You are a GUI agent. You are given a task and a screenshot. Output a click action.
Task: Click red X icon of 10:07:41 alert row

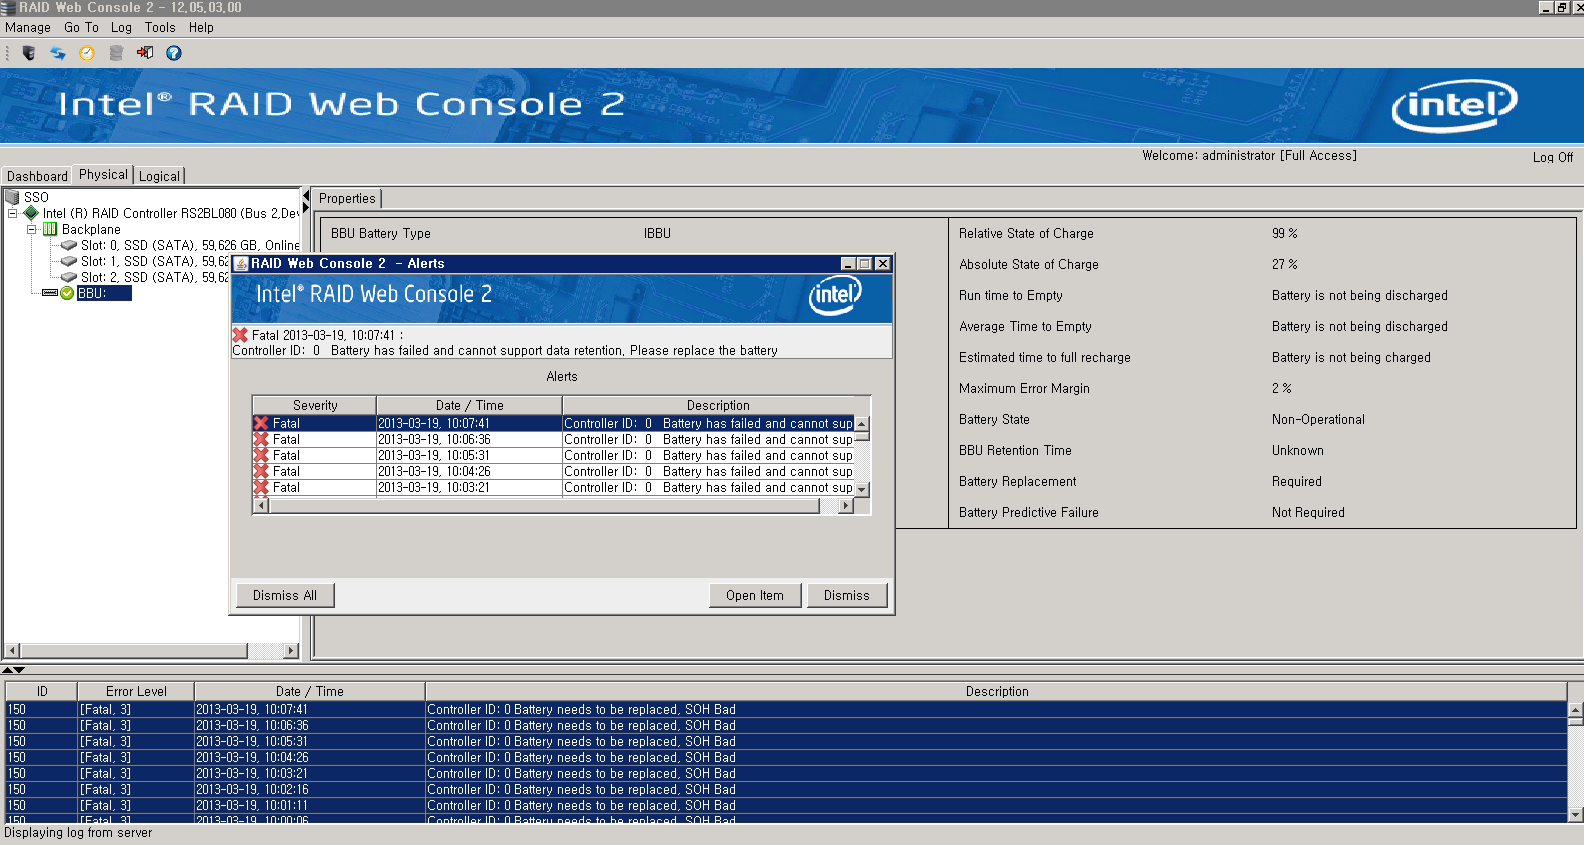261,423
